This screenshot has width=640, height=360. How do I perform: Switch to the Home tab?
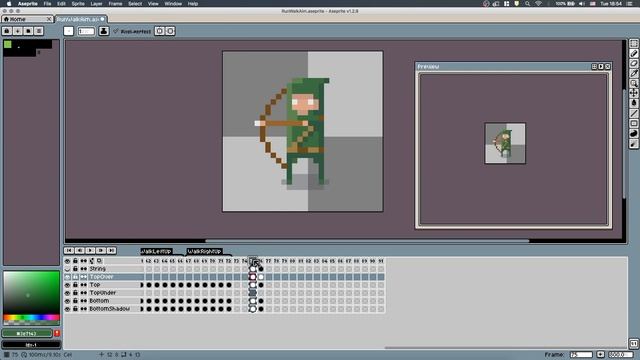point(27,19)
